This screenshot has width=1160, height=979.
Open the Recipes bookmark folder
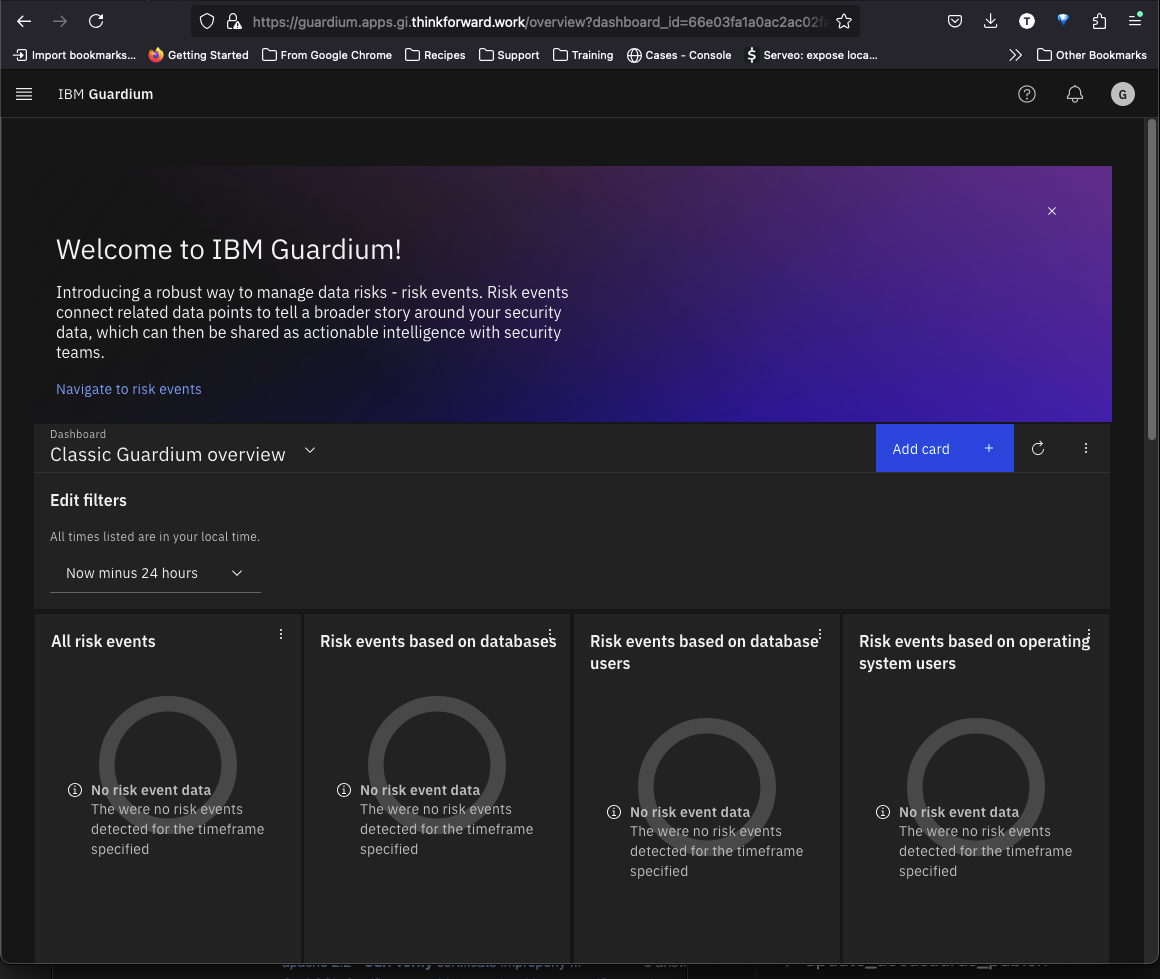coord(435,55)
